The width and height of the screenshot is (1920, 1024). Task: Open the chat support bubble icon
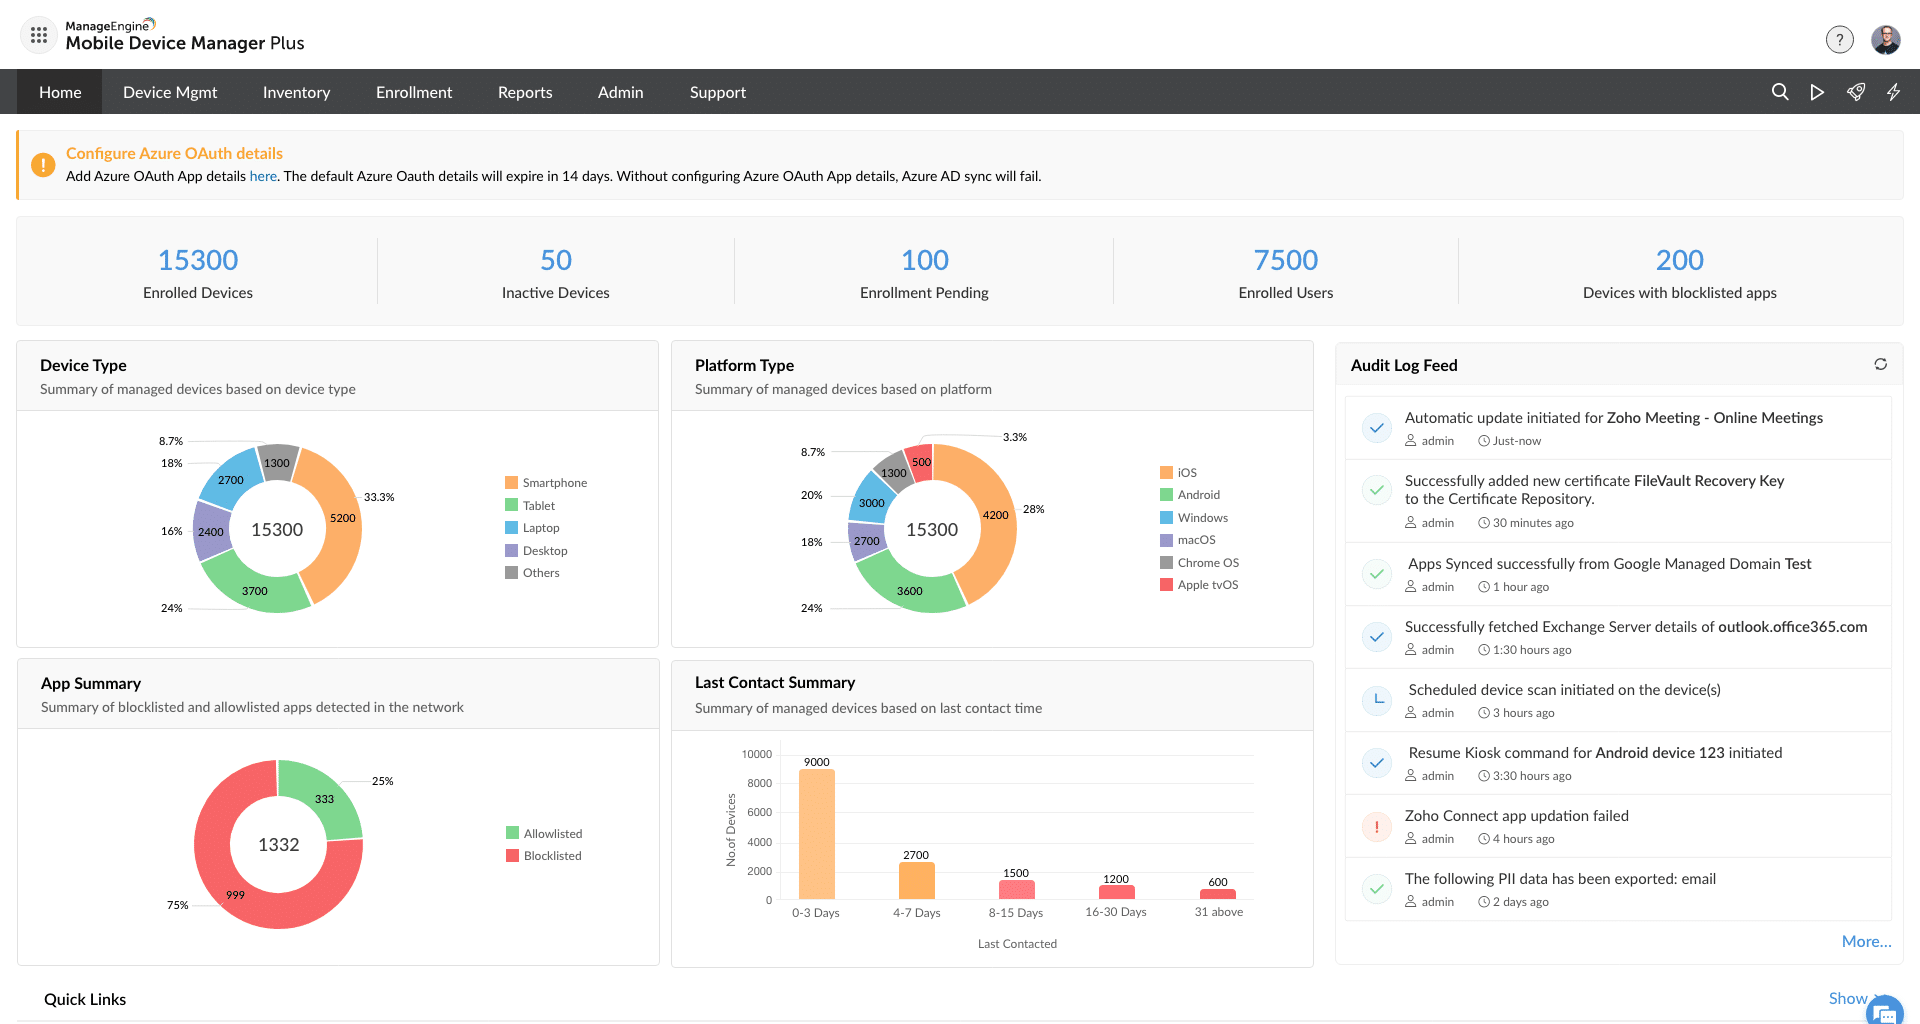coord(1885,1012)
